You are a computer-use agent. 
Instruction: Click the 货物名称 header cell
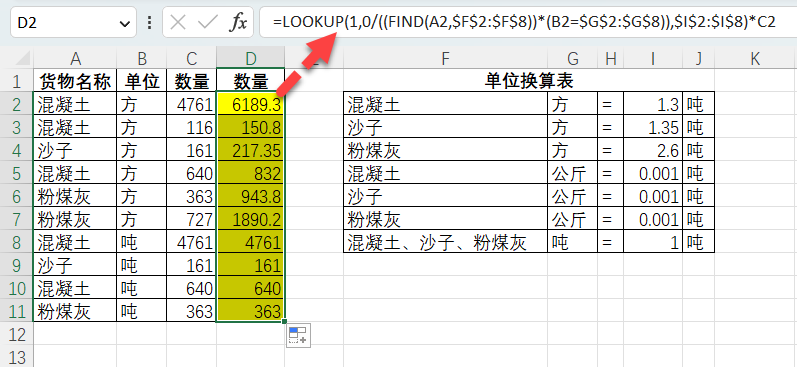[75, 81]
